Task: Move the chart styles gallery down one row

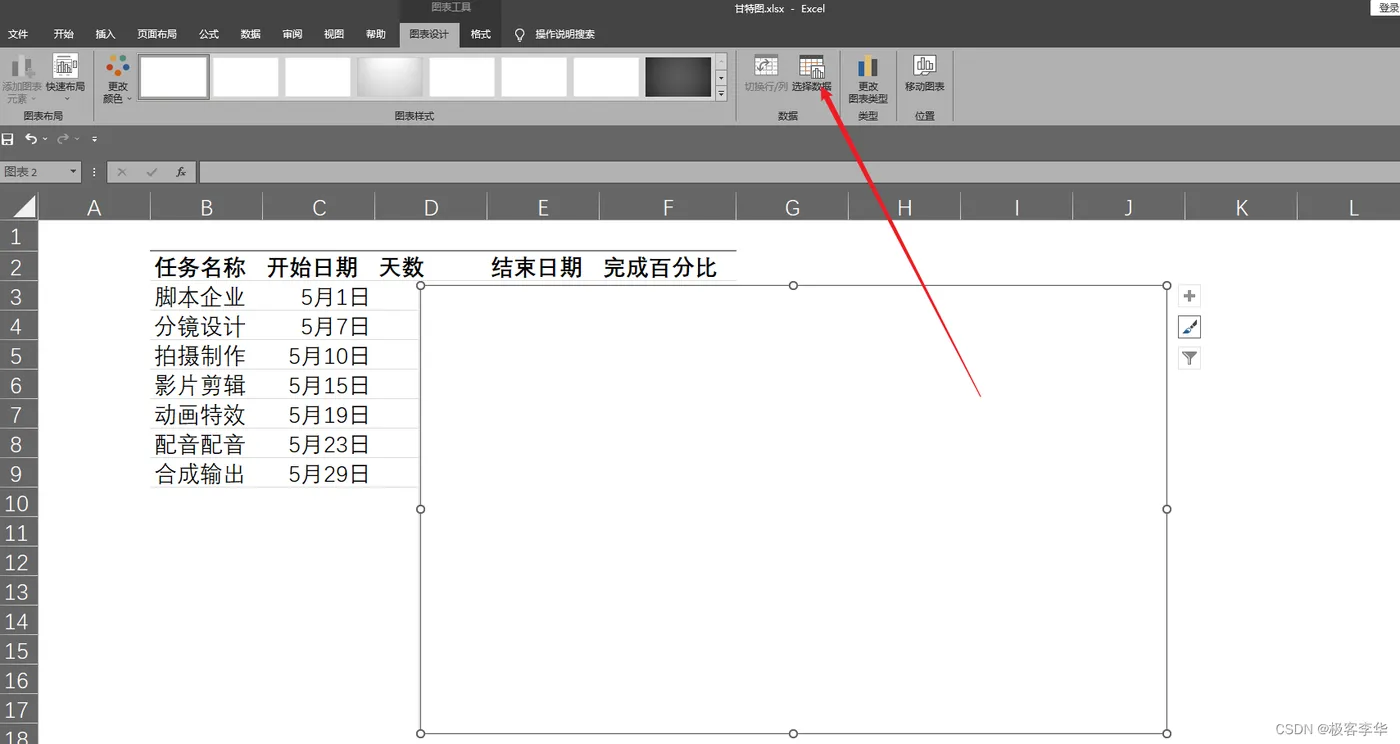Action: point(722,77)
